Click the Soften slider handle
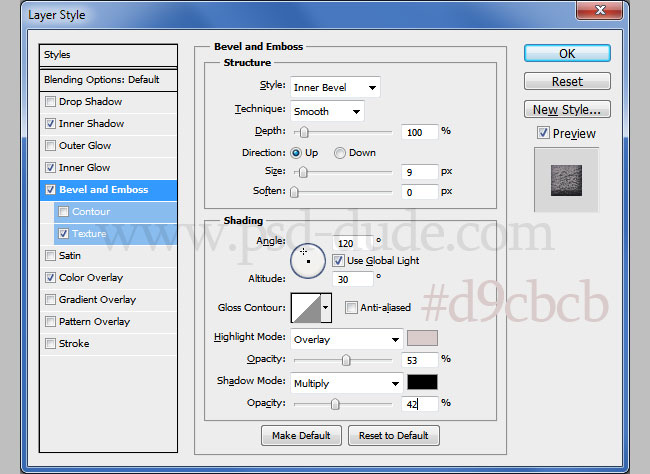 point(294,192)
